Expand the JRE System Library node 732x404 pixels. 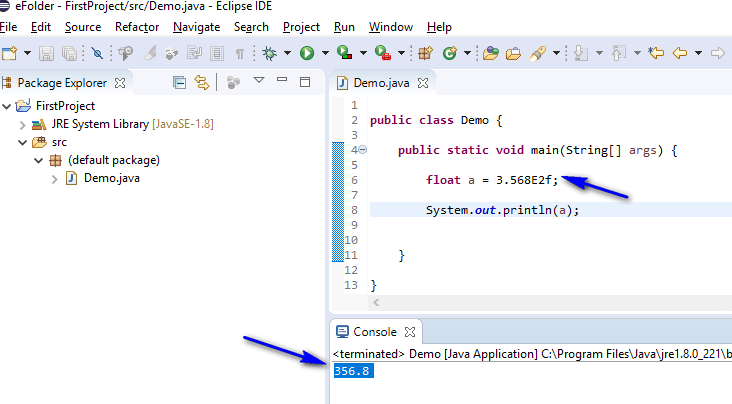(22, 125)
